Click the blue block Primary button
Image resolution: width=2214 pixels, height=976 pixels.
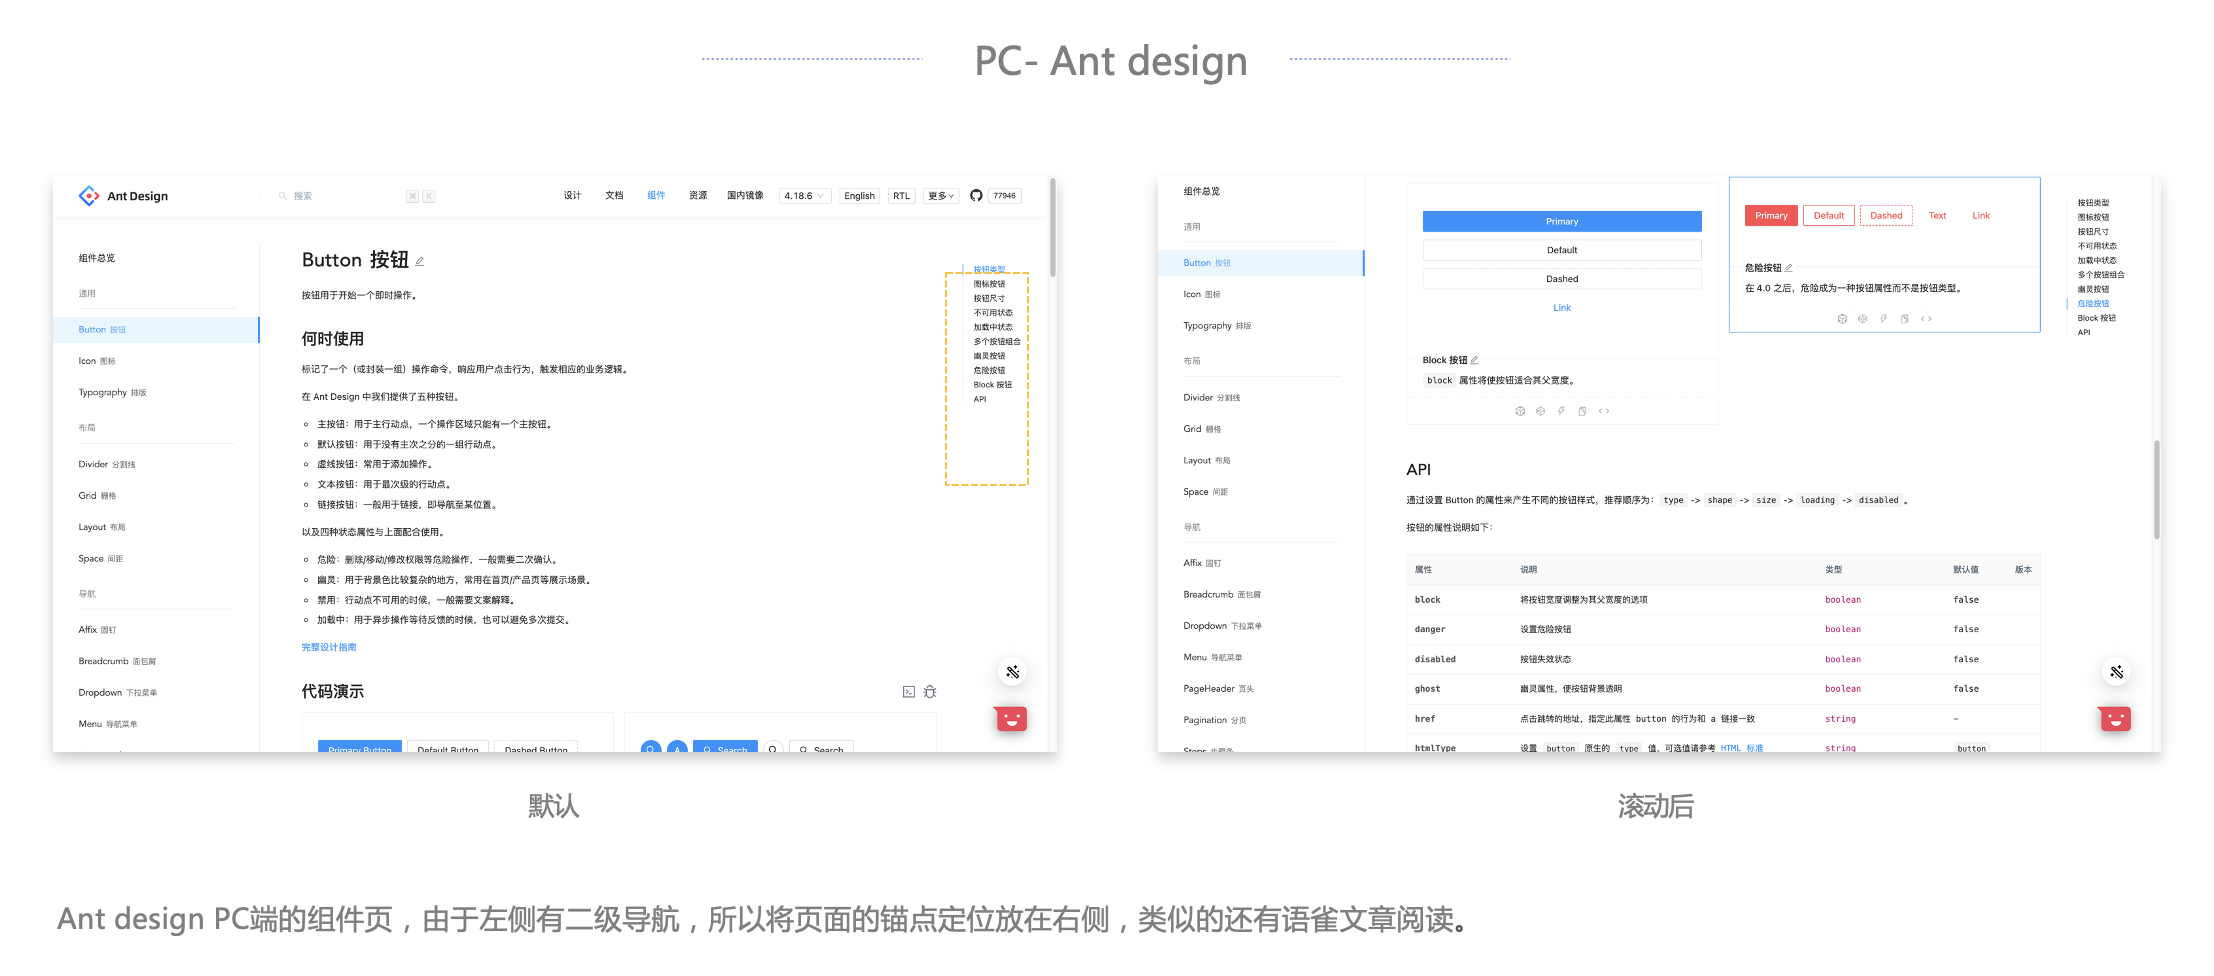coord(1562,222)
